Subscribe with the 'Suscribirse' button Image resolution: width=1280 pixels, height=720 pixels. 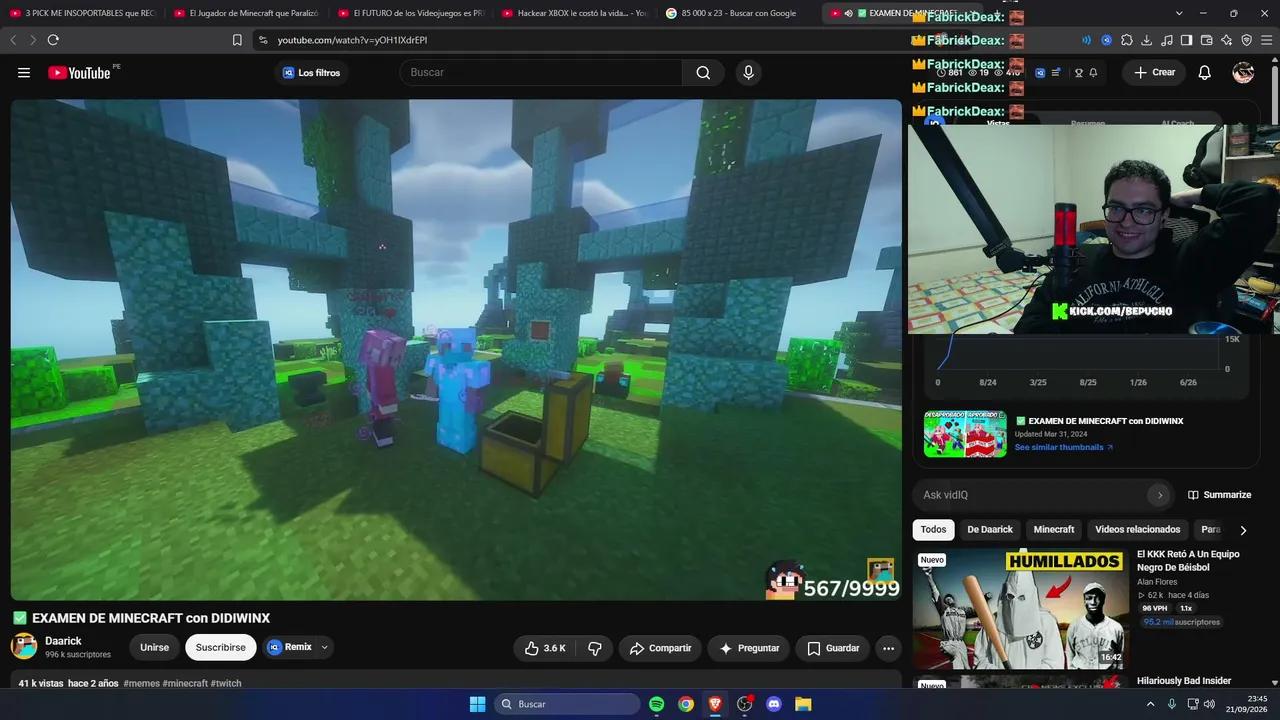[221, 648]
